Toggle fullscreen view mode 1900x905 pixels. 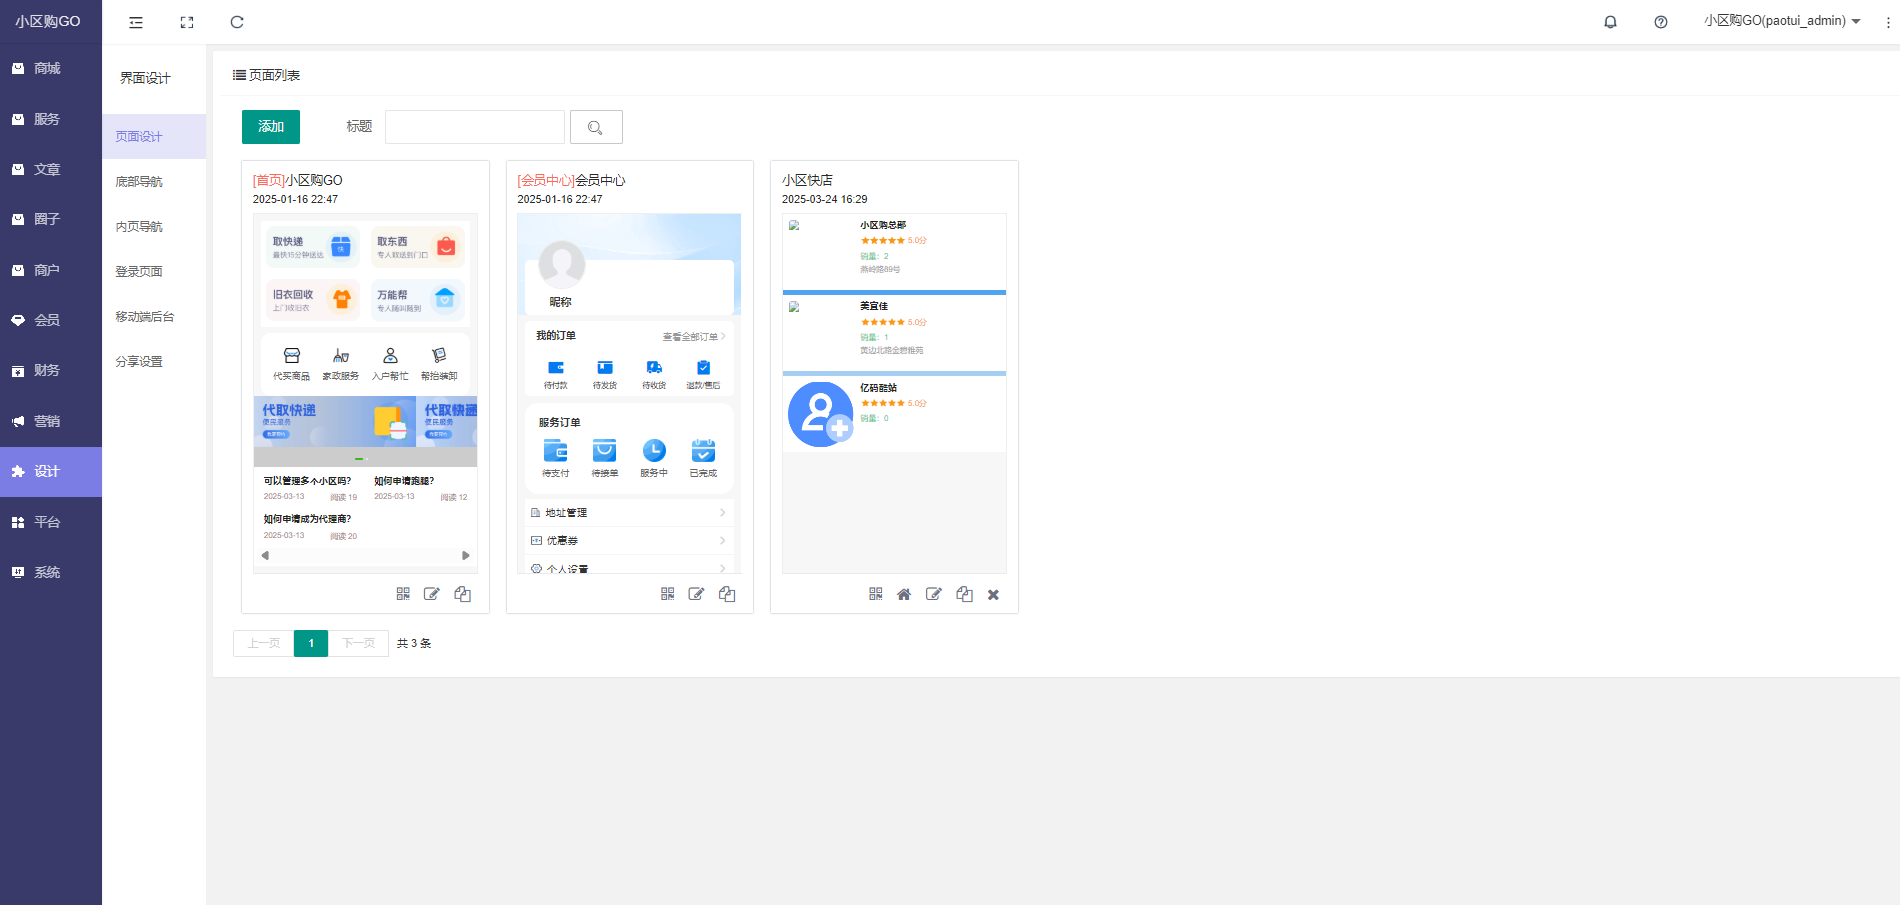tap(186, 21)
